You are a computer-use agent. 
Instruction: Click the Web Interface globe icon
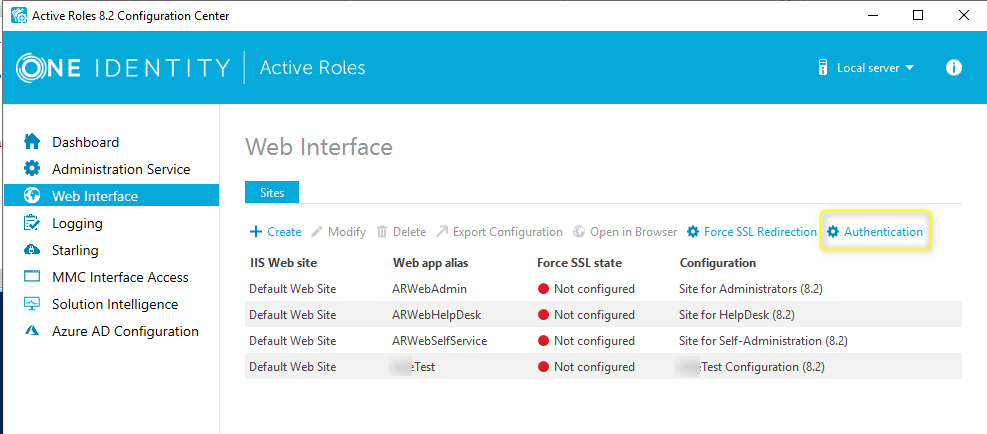(x=31, y=196)
